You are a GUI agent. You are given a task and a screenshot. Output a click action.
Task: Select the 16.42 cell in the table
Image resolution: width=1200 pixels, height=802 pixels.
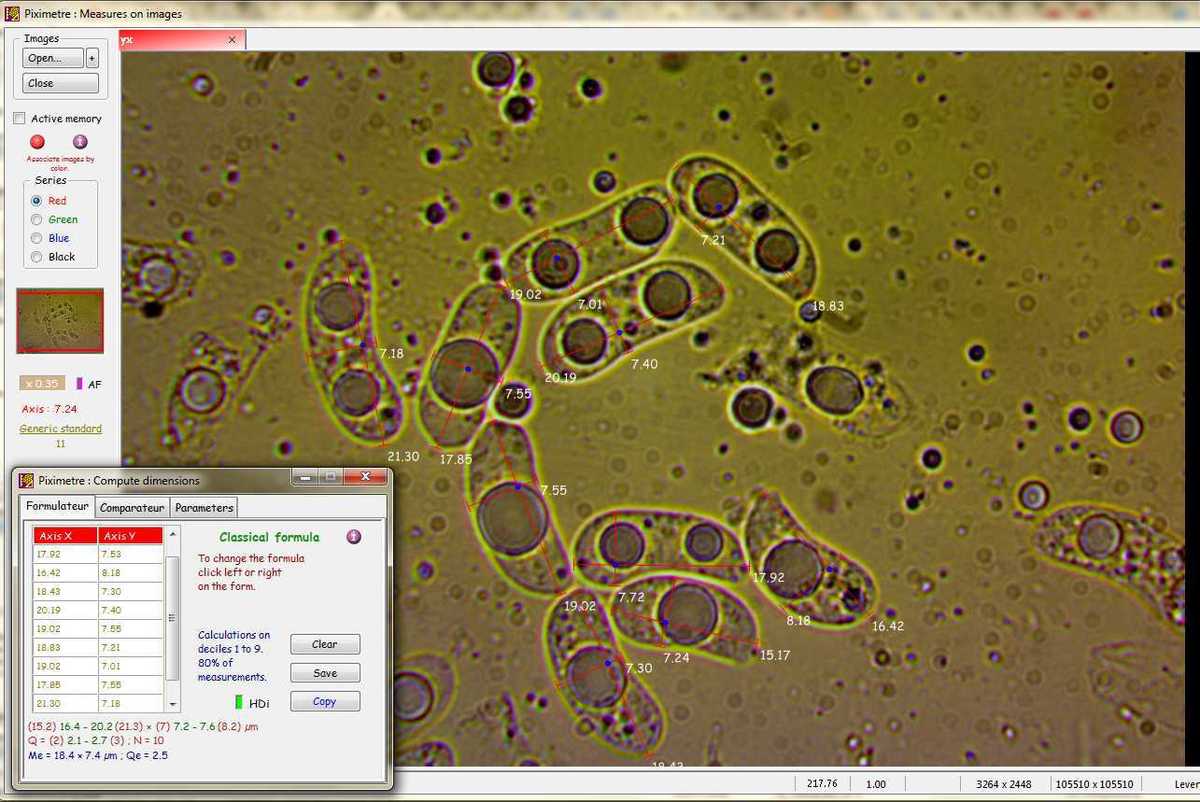click(x=65, y=573)
